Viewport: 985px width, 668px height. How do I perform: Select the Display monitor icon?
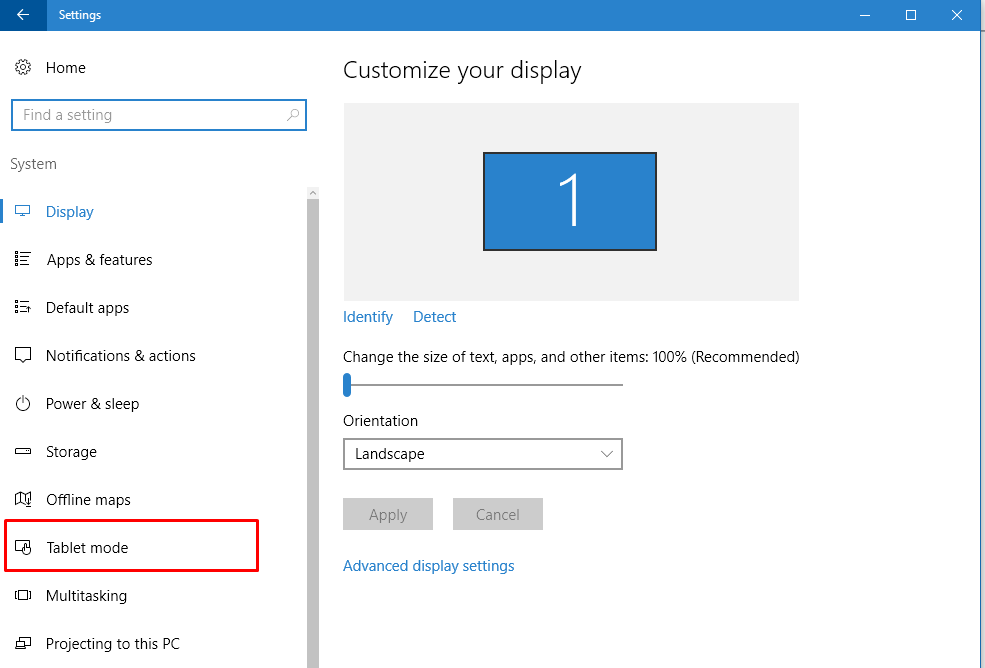(23, 212)
